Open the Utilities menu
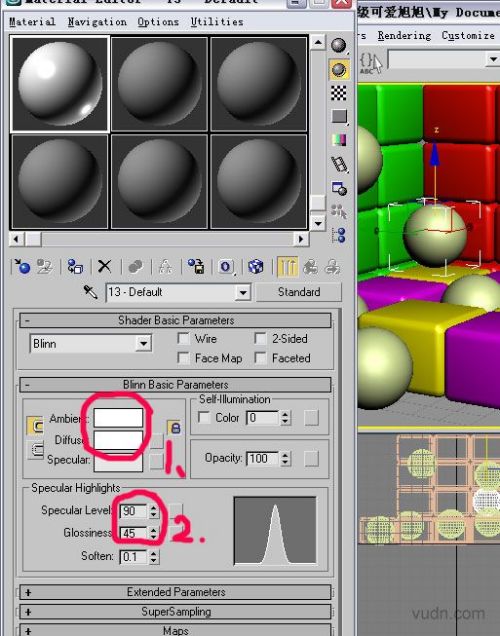 point(217,22)
